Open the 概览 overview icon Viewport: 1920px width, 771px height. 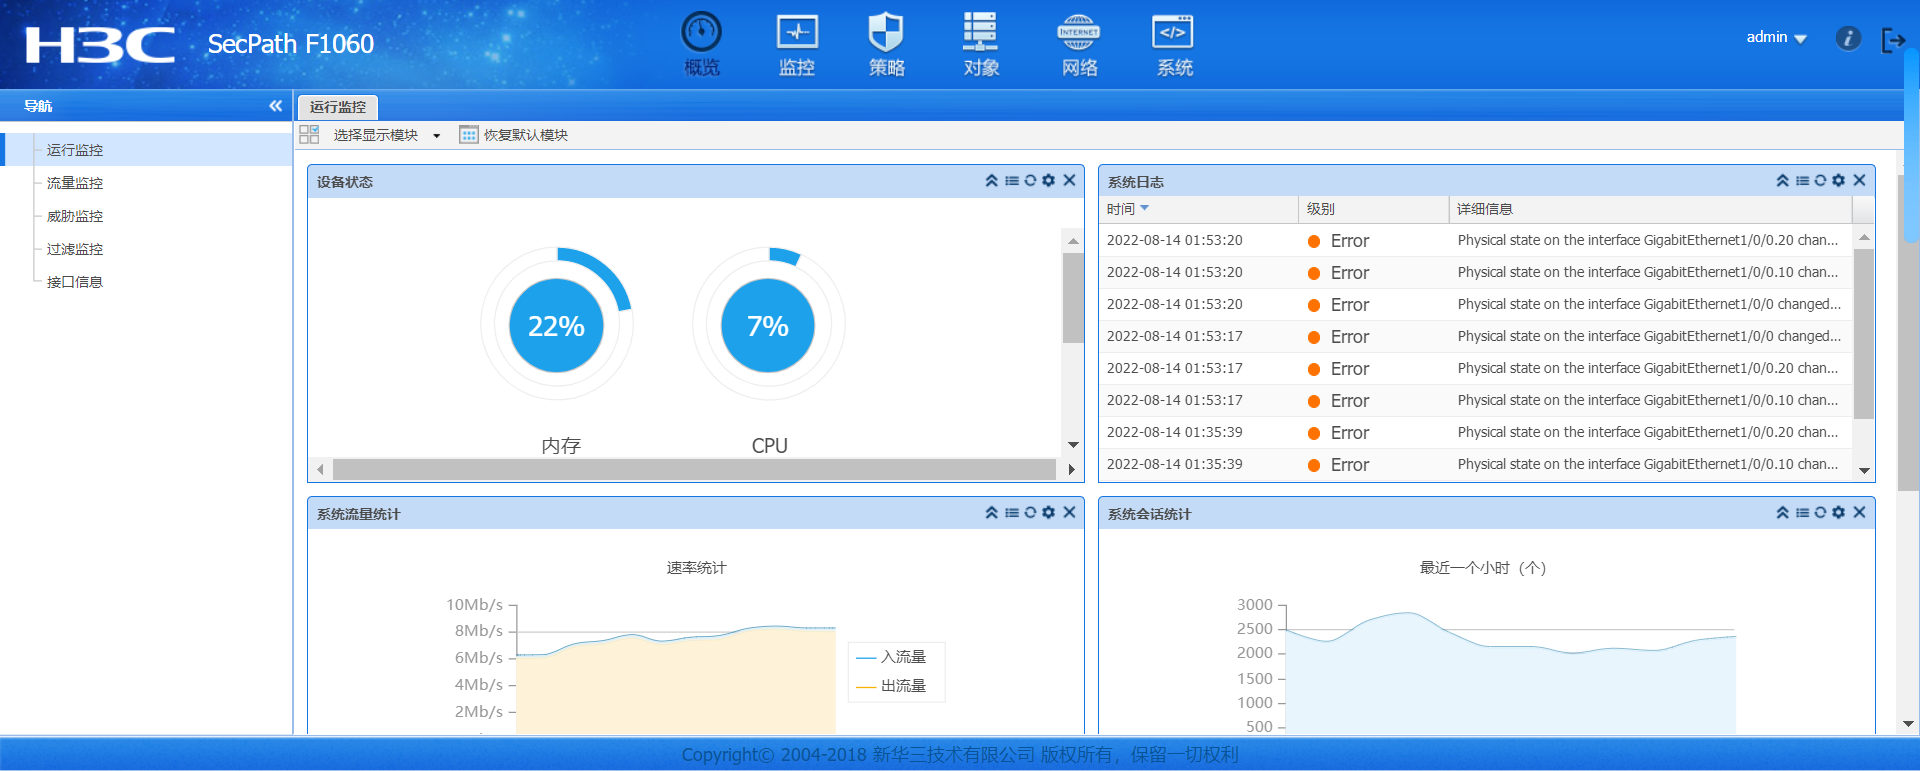[x=701, y=44]
